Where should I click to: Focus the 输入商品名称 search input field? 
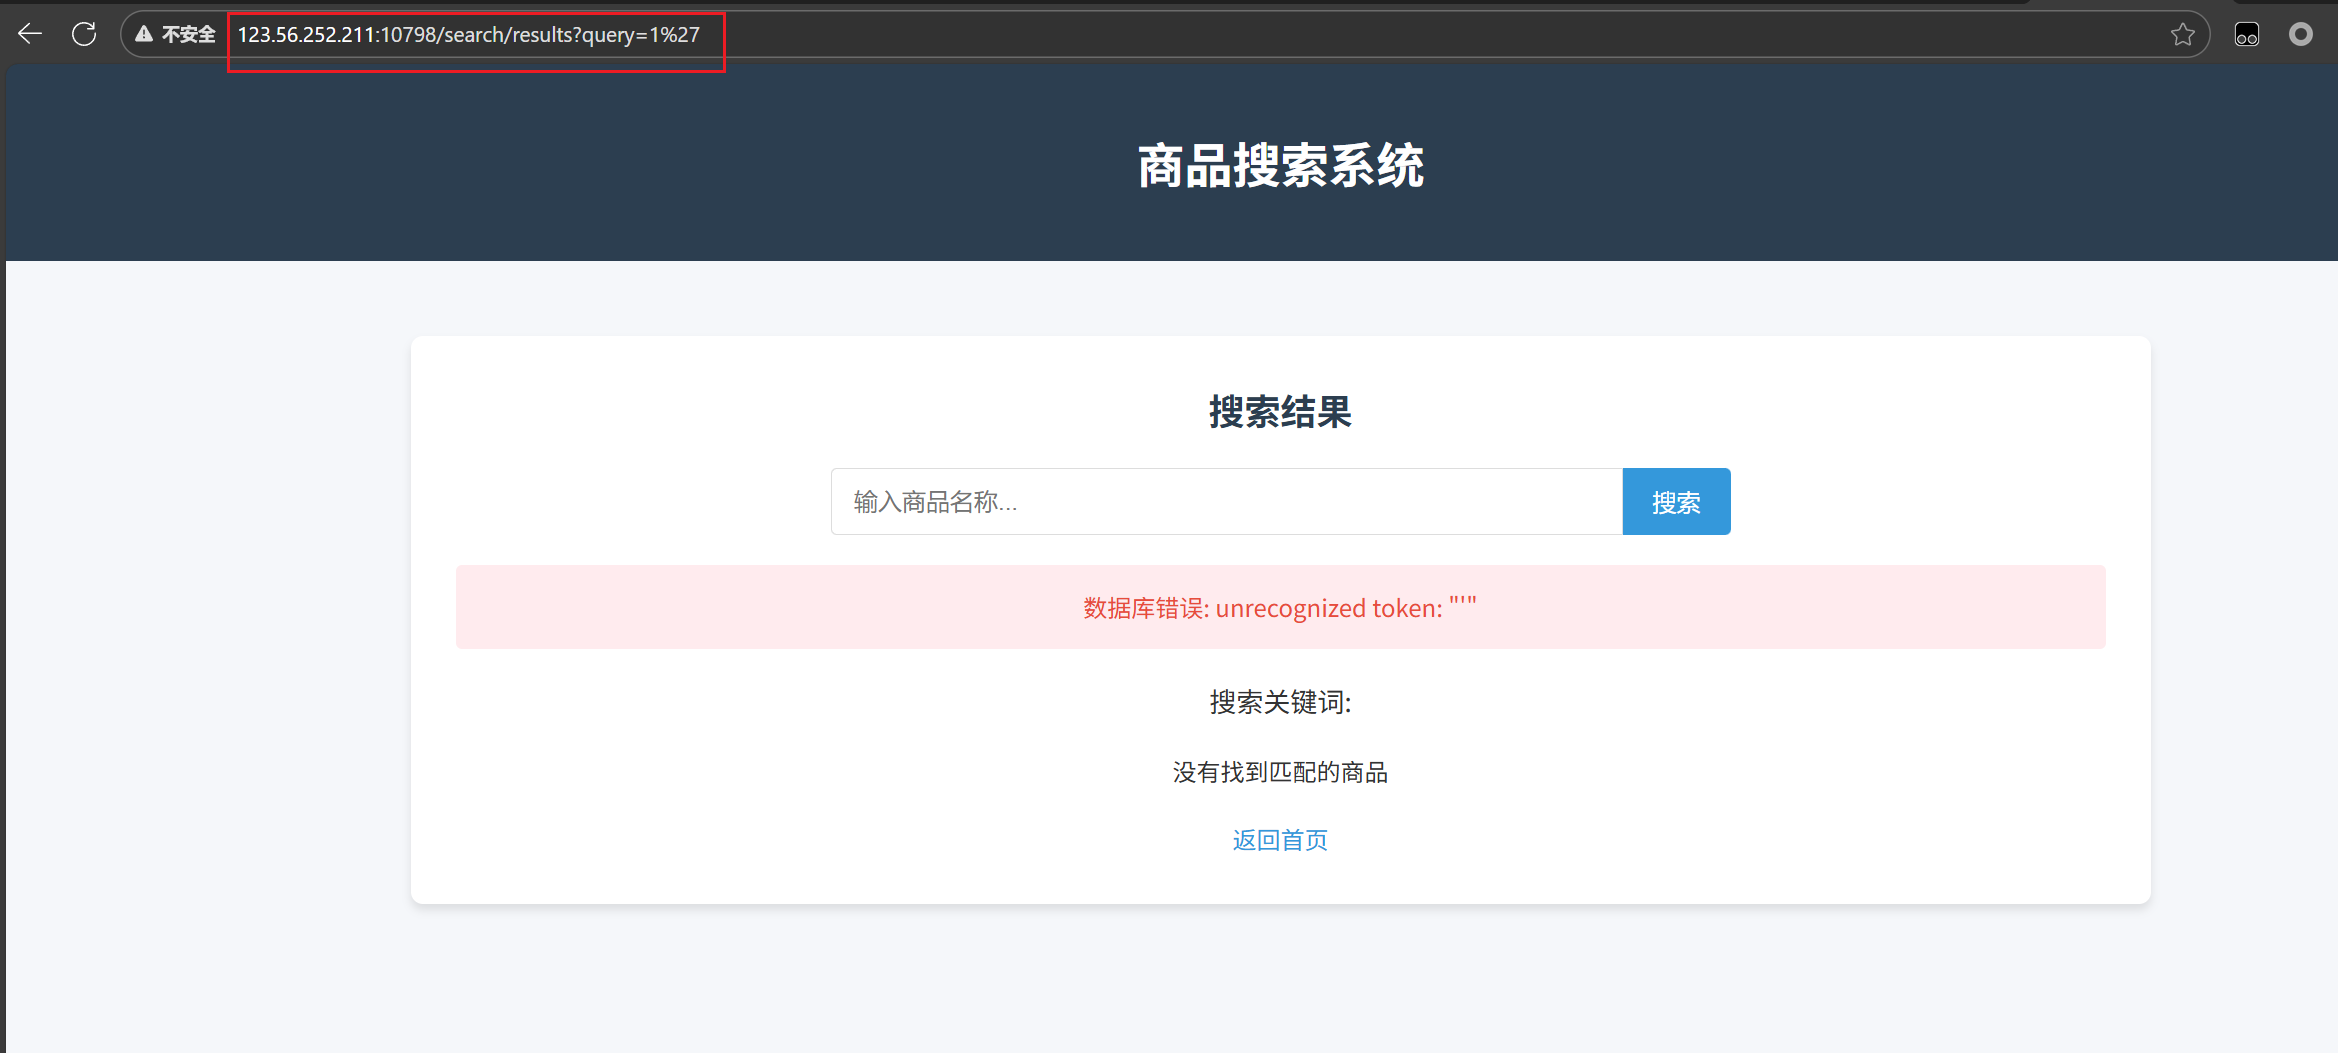tap(1226, 502)
